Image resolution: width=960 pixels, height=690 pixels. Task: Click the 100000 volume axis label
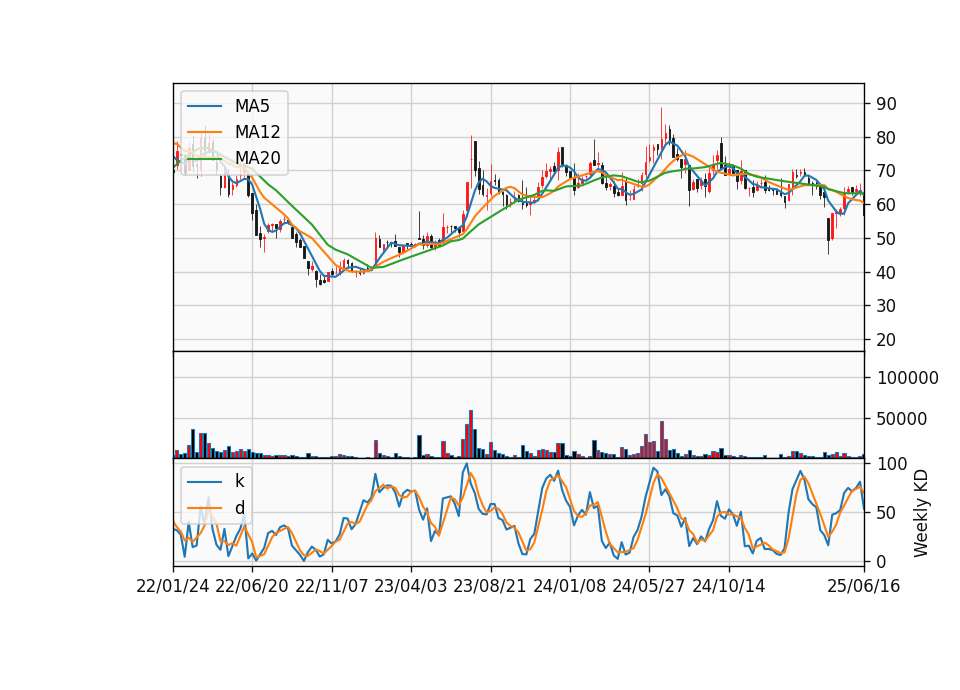(907, 378)
